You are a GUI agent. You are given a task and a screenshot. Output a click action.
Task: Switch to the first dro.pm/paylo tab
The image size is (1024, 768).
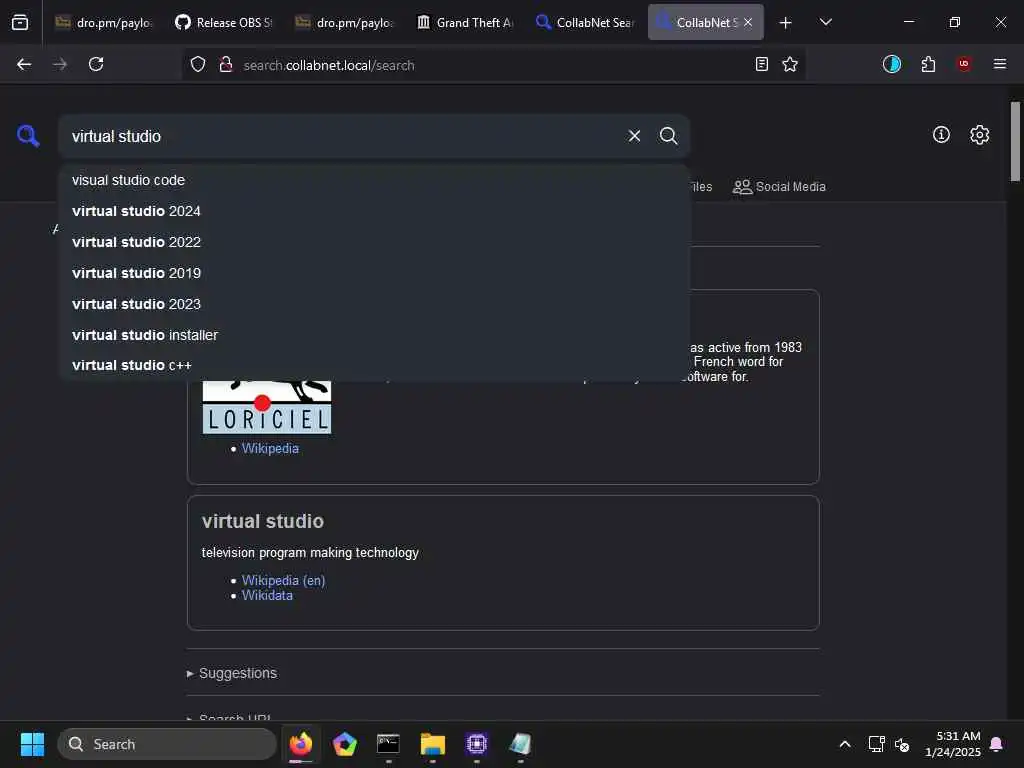click(104, 22)
